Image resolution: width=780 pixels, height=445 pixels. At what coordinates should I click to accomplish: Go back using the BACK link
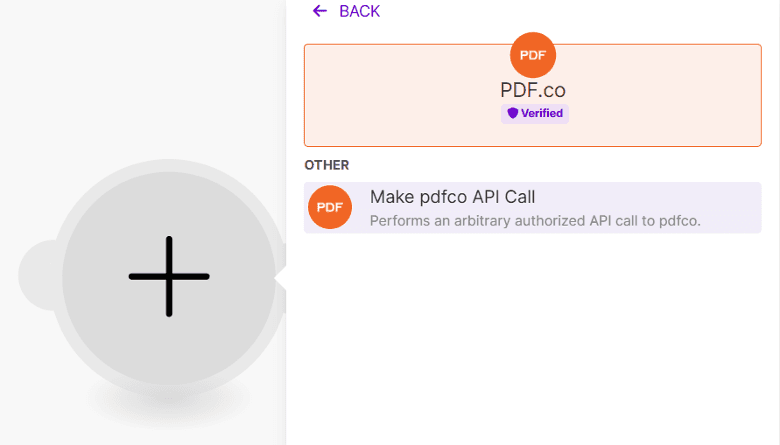point(359,11)
